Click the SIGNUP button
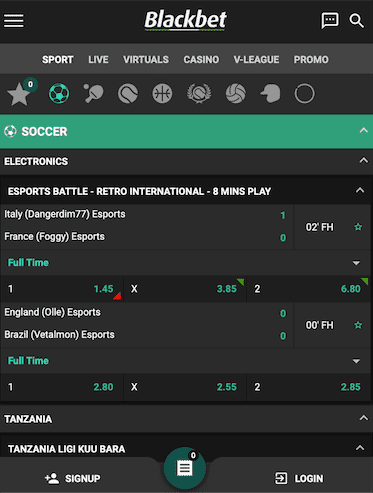The width and height of the screenshot is (373, 493). [x=73, y=478]
